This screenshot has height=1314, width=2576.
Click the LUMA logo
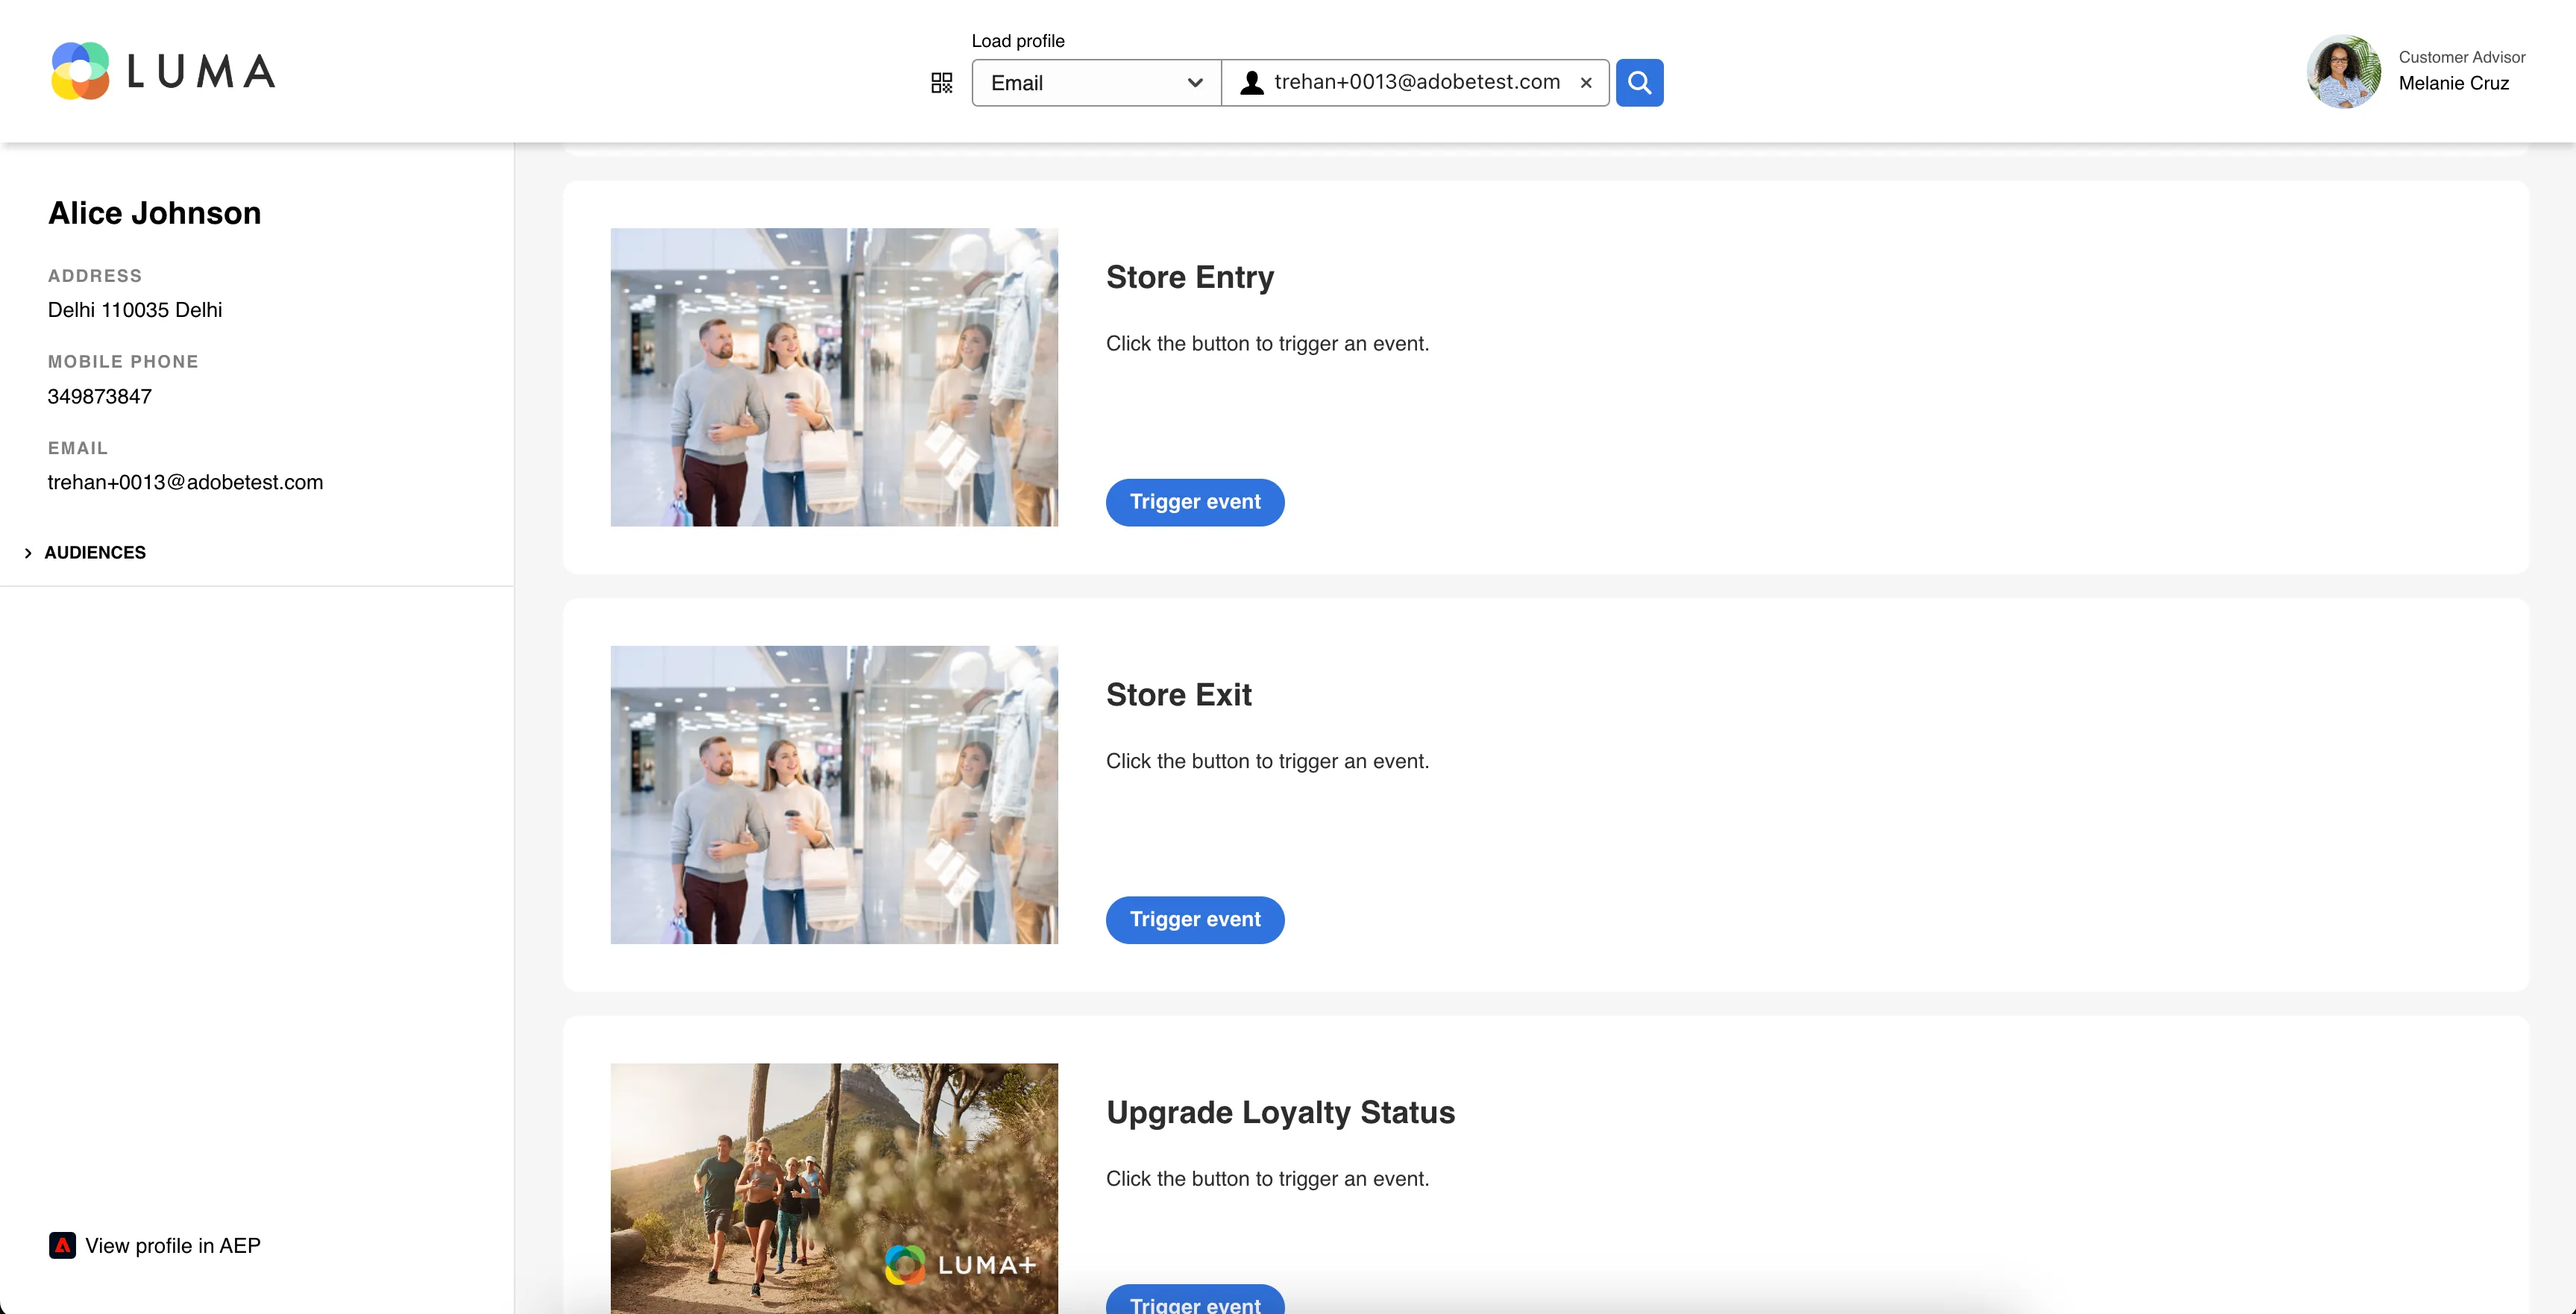tap(164, 71)
